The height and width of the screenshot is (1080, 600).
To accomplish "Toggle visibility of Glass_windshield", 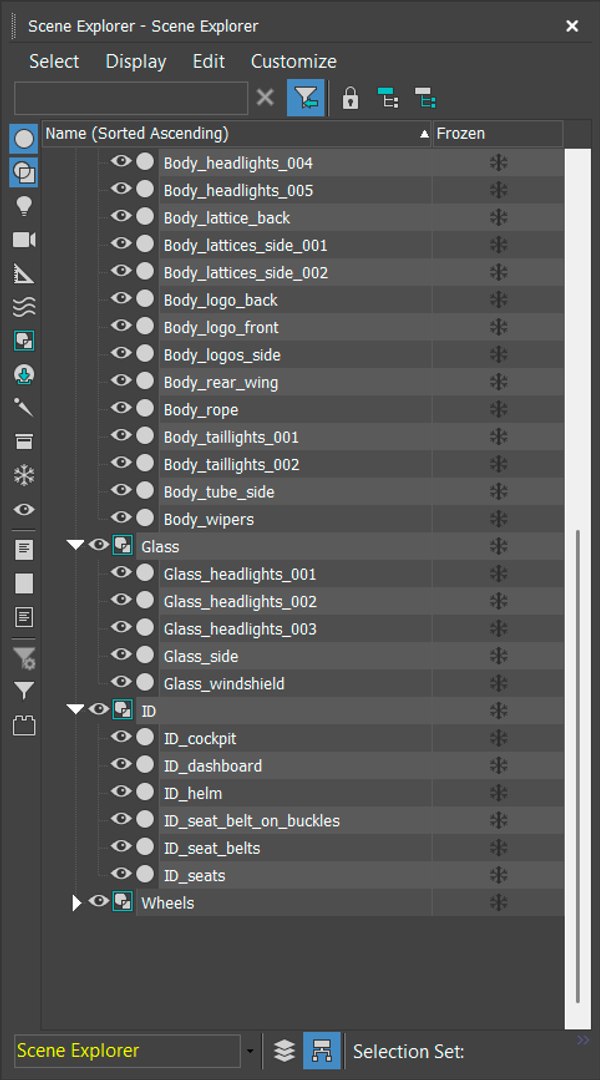I will (x=121, y=682).
